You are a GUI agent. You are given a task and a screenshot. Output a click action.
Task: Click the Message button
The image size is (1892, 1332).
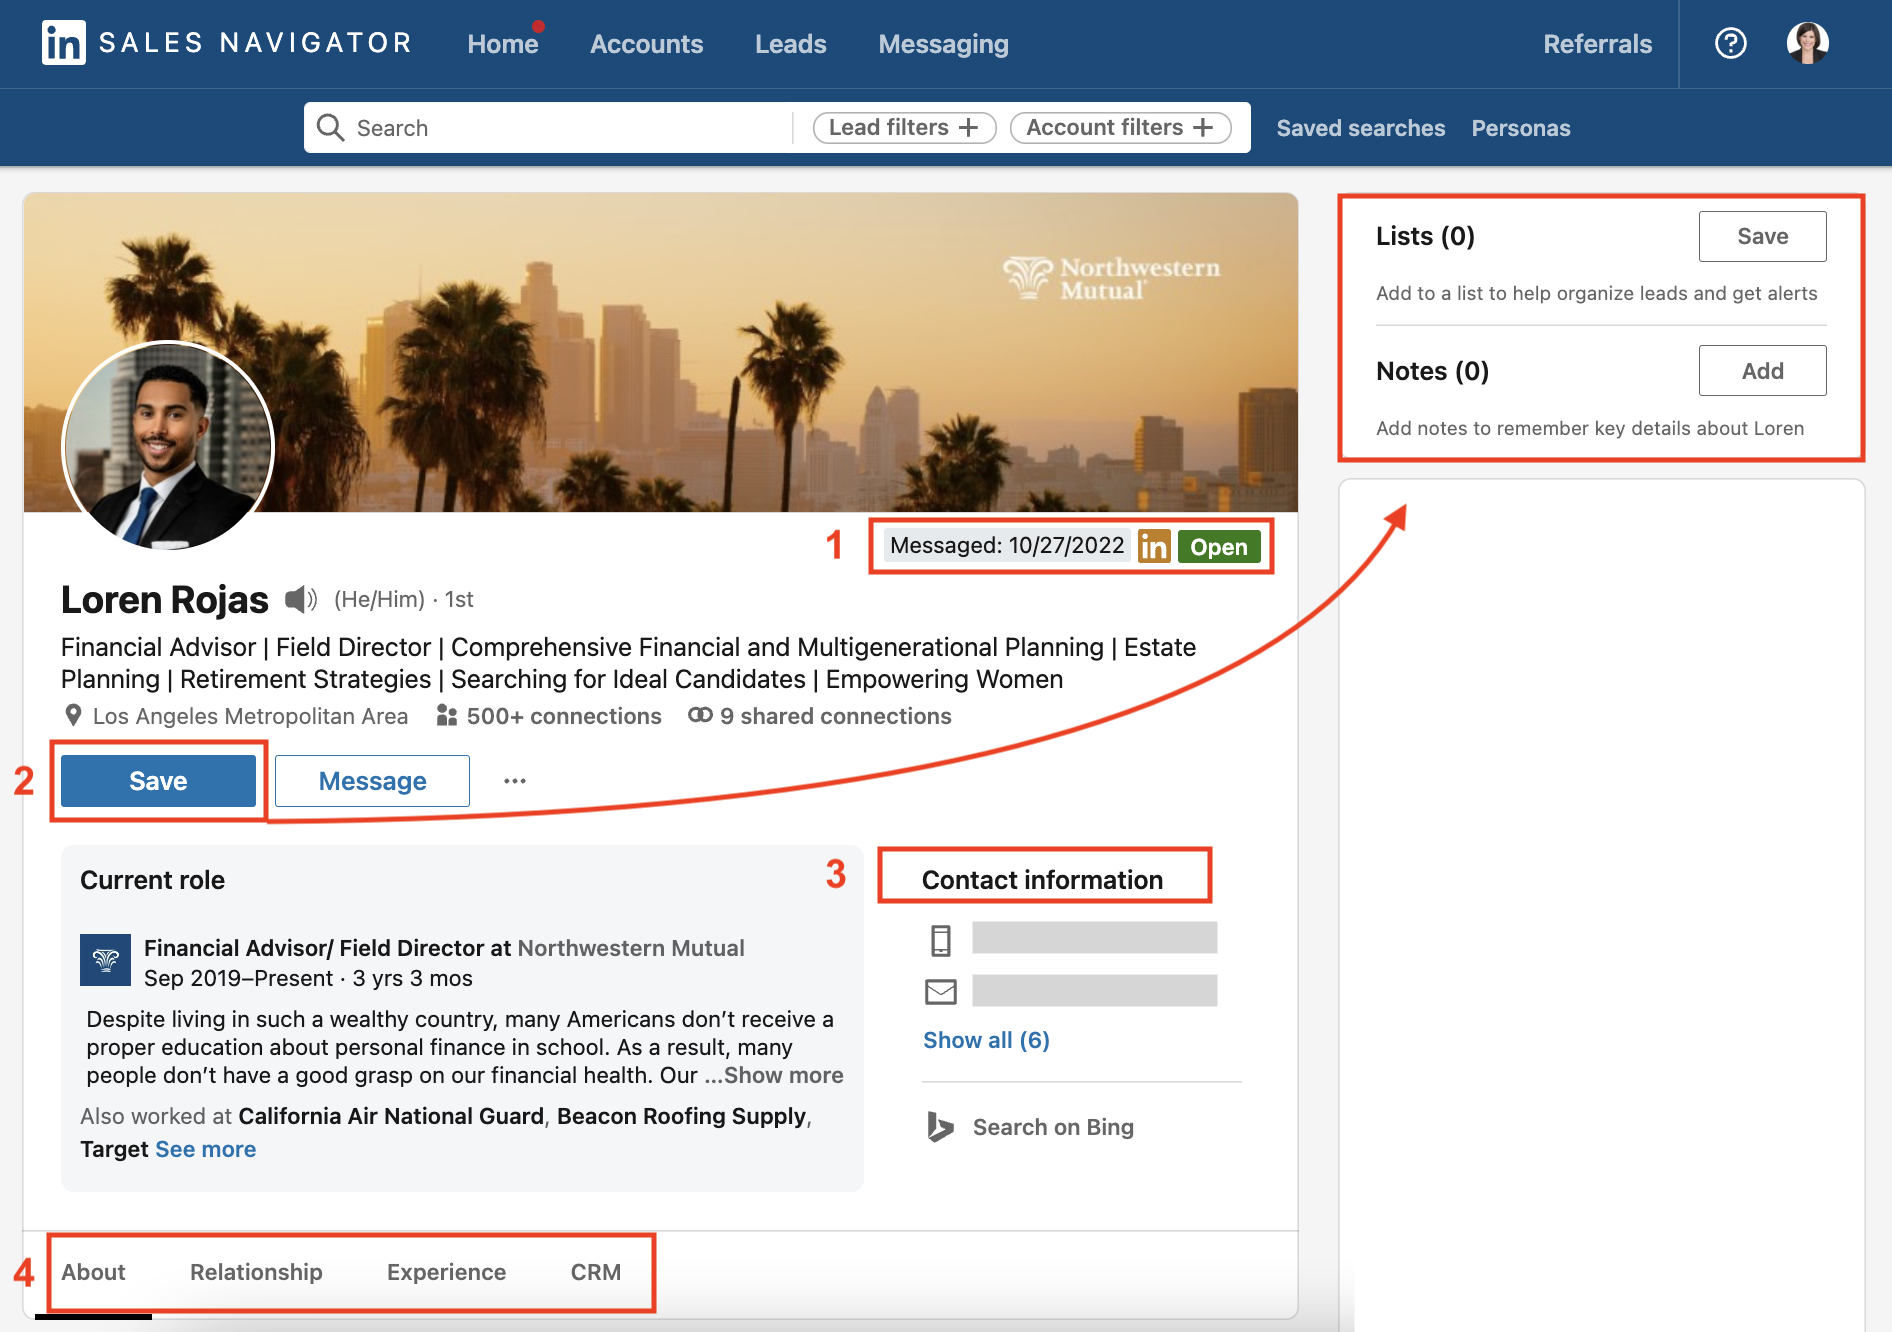[372, 781]
